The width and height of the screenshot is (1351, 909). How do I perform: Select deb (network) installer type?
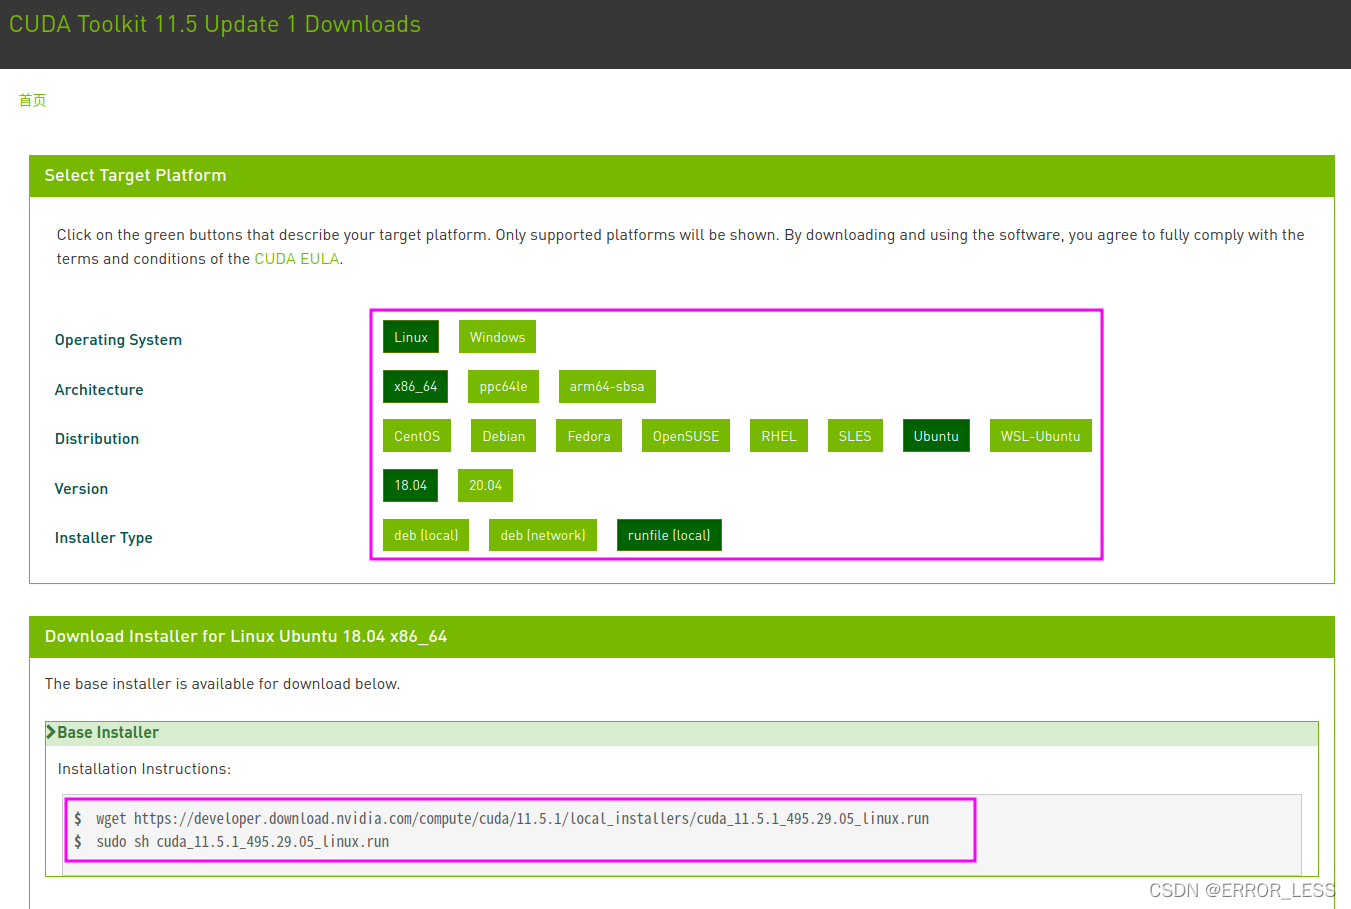543,535
